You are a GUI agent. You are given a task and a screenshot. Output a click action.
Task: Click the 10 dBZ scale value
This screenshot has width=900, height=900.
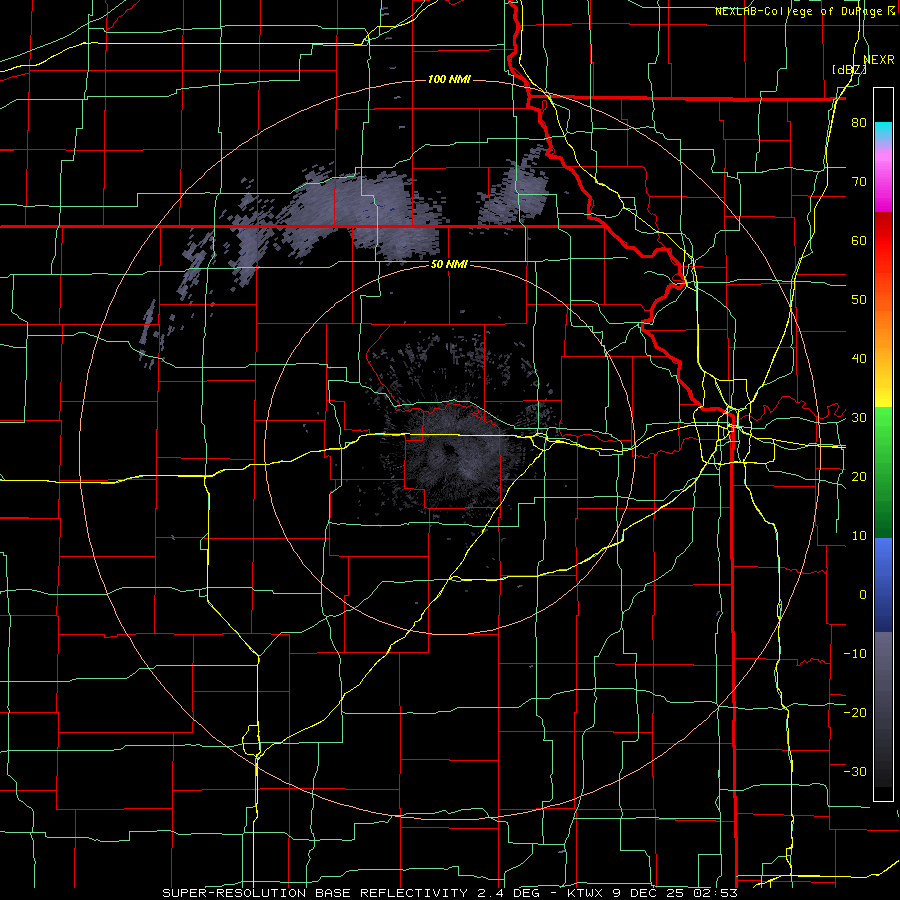pyautogui.click(x=859, y=536)
